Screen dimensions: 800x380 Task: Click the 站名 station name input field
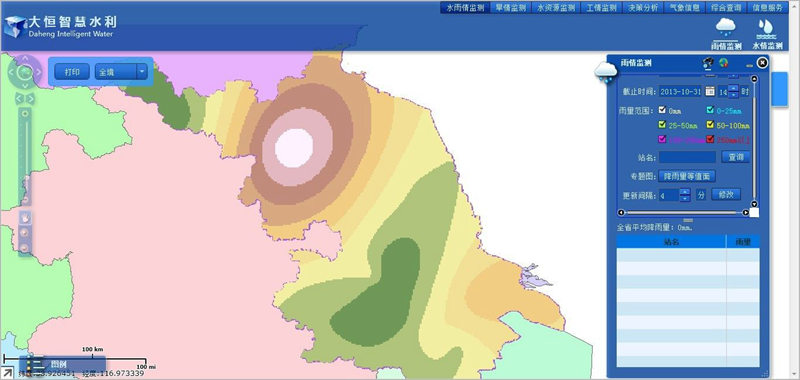tap(687, 157)
